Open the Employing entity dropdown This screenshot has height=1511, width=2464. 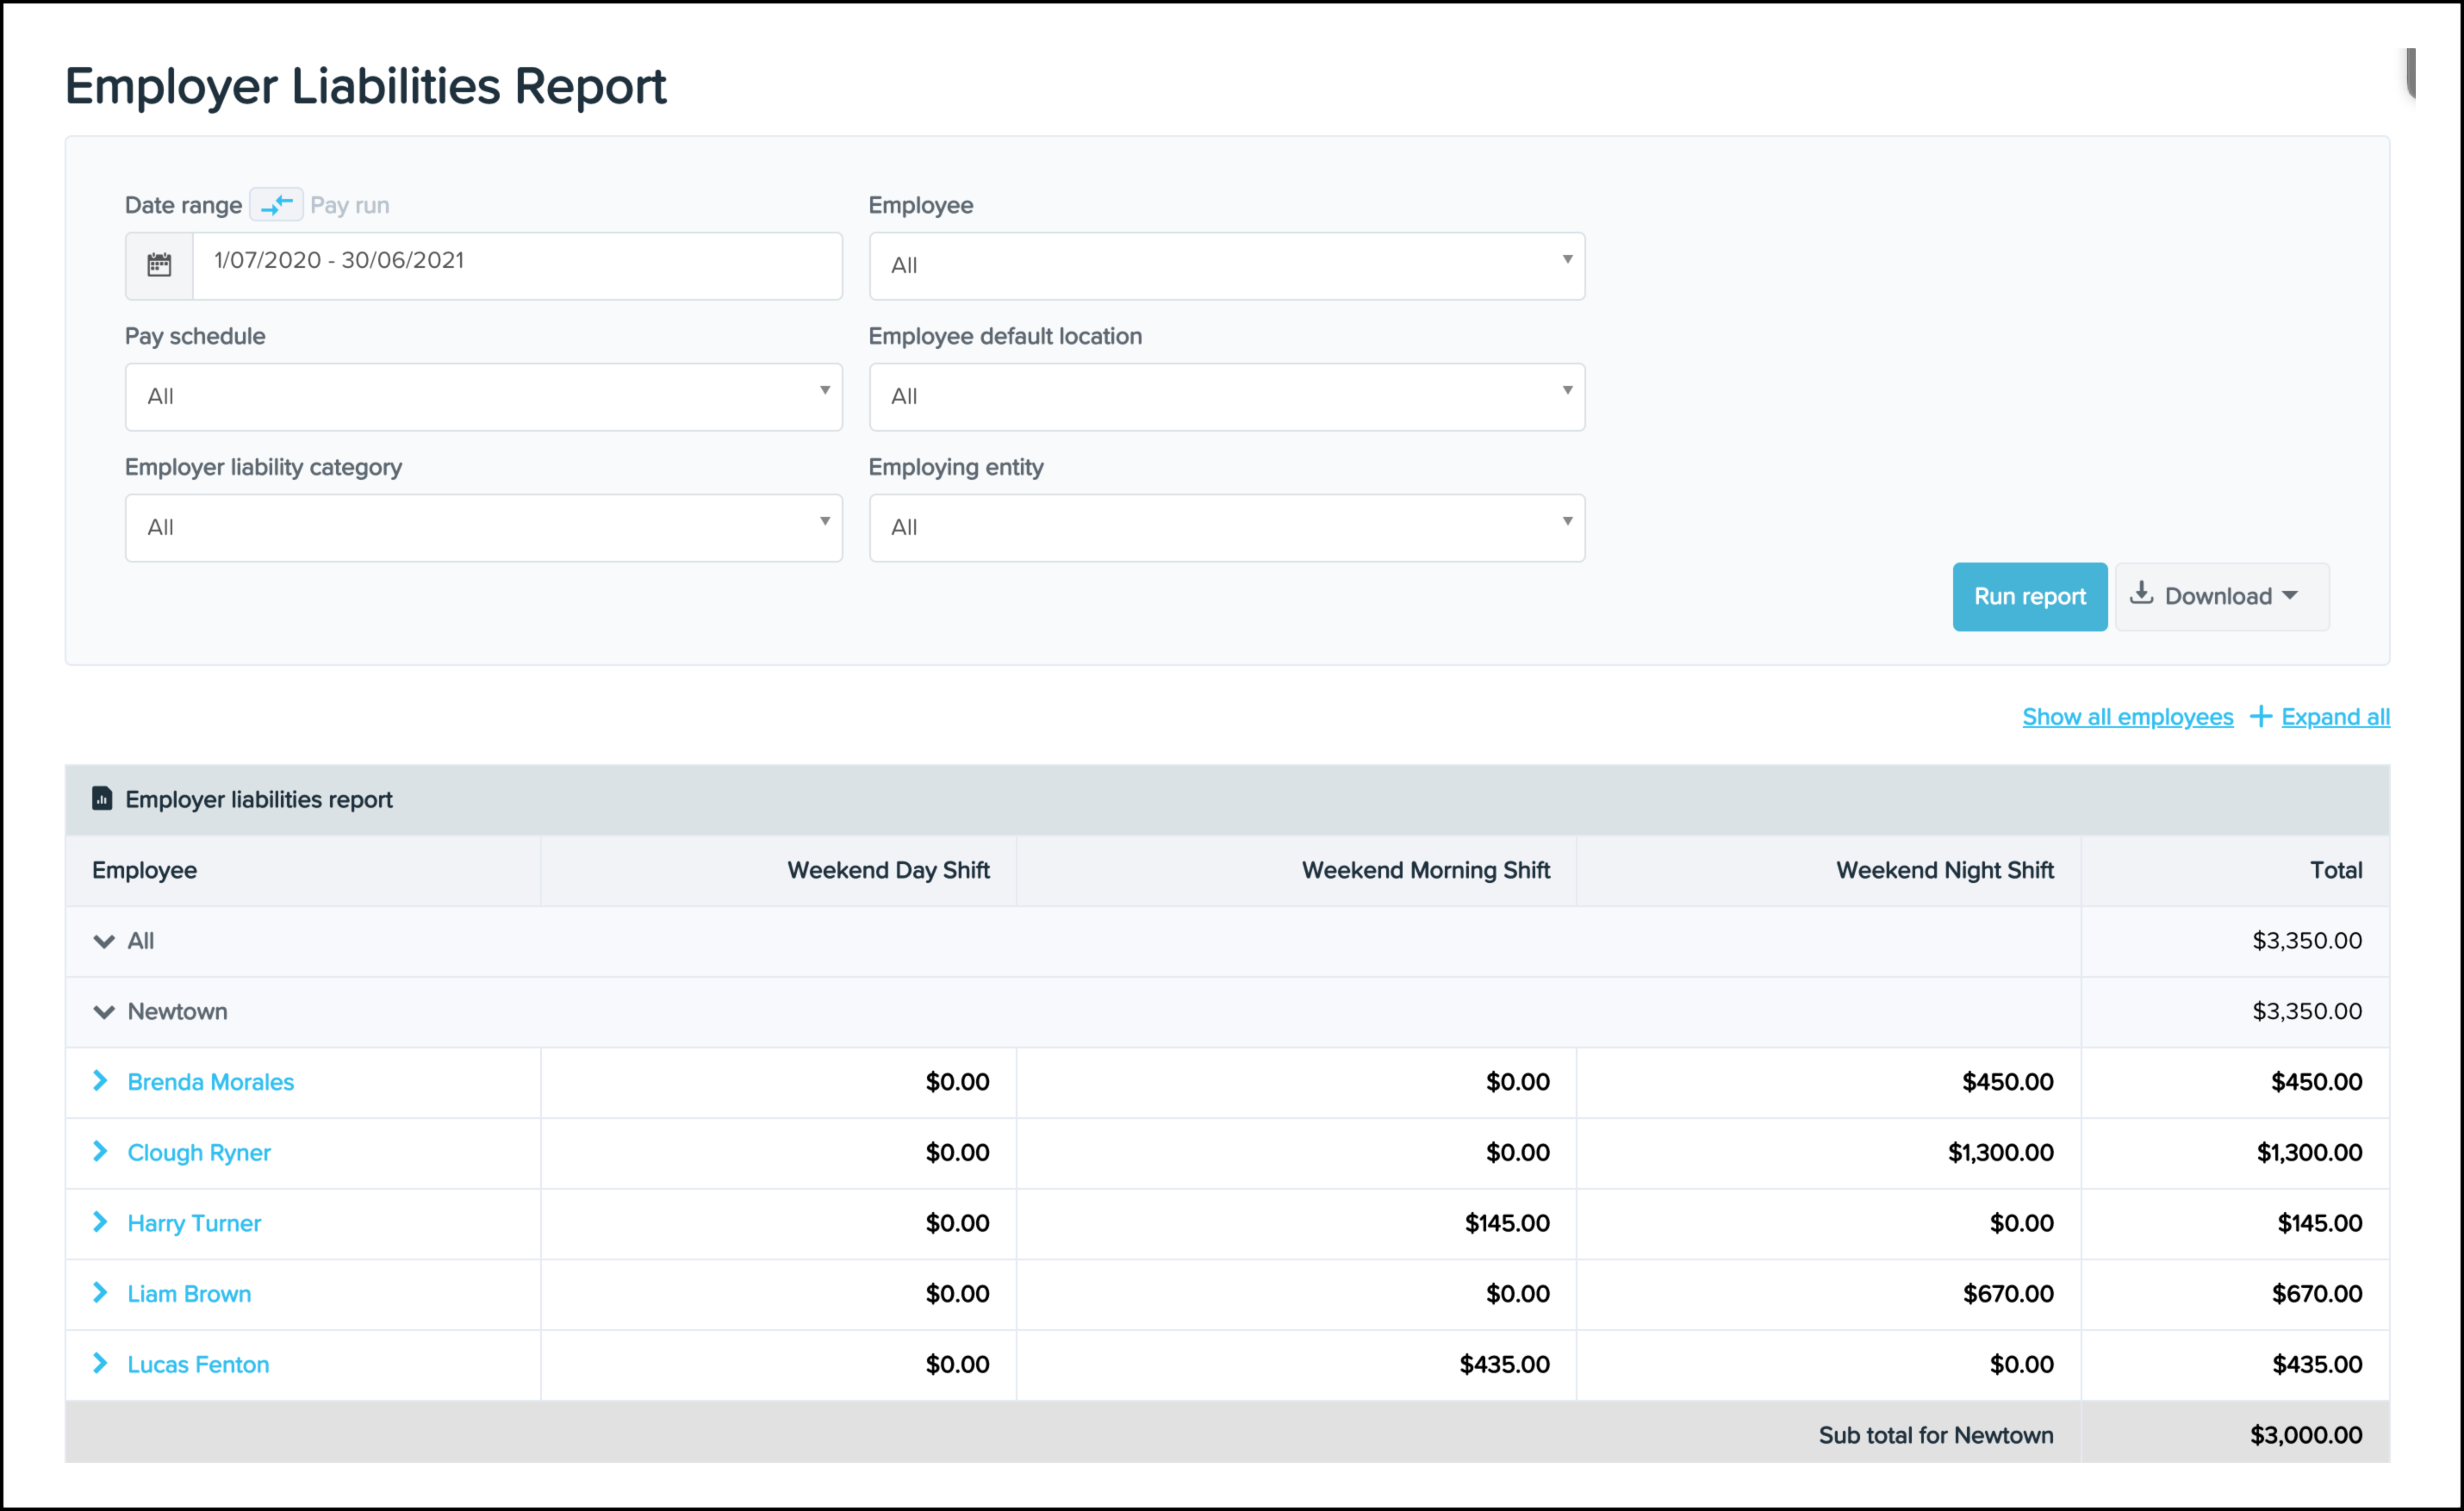1226,528
